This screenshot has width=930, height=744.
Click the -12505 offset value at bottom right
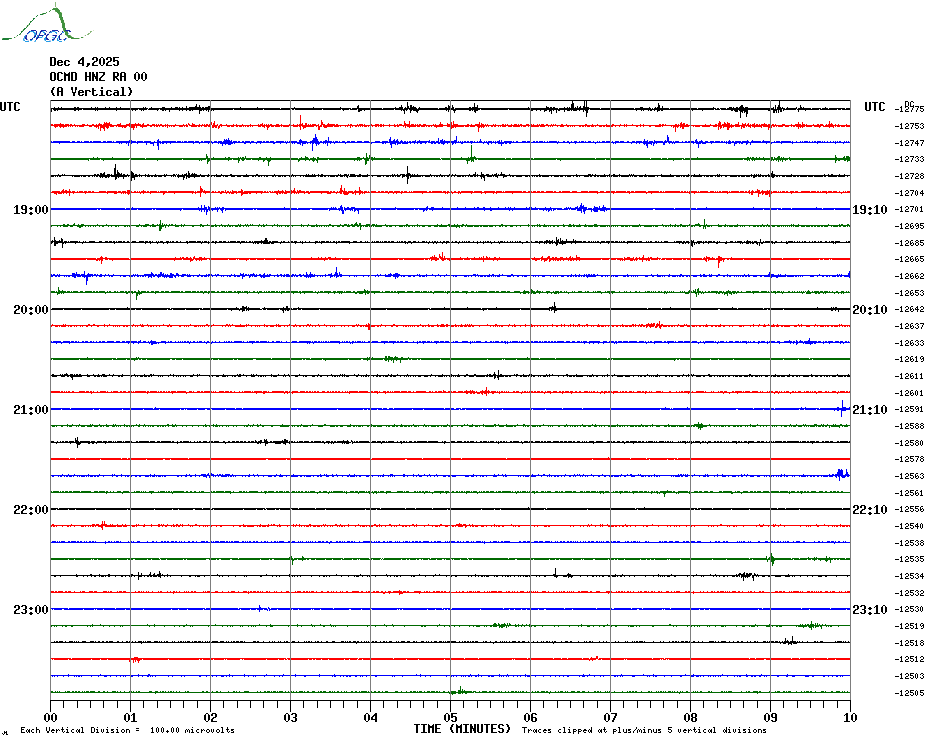pos(911,693)
